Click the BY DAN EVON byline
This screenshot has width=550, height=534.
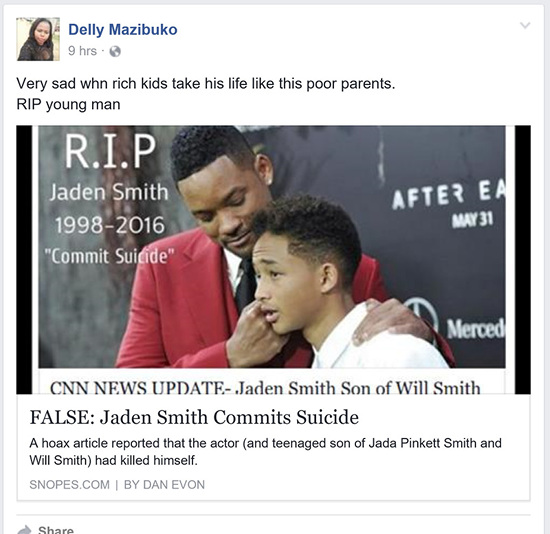[164, 485]
